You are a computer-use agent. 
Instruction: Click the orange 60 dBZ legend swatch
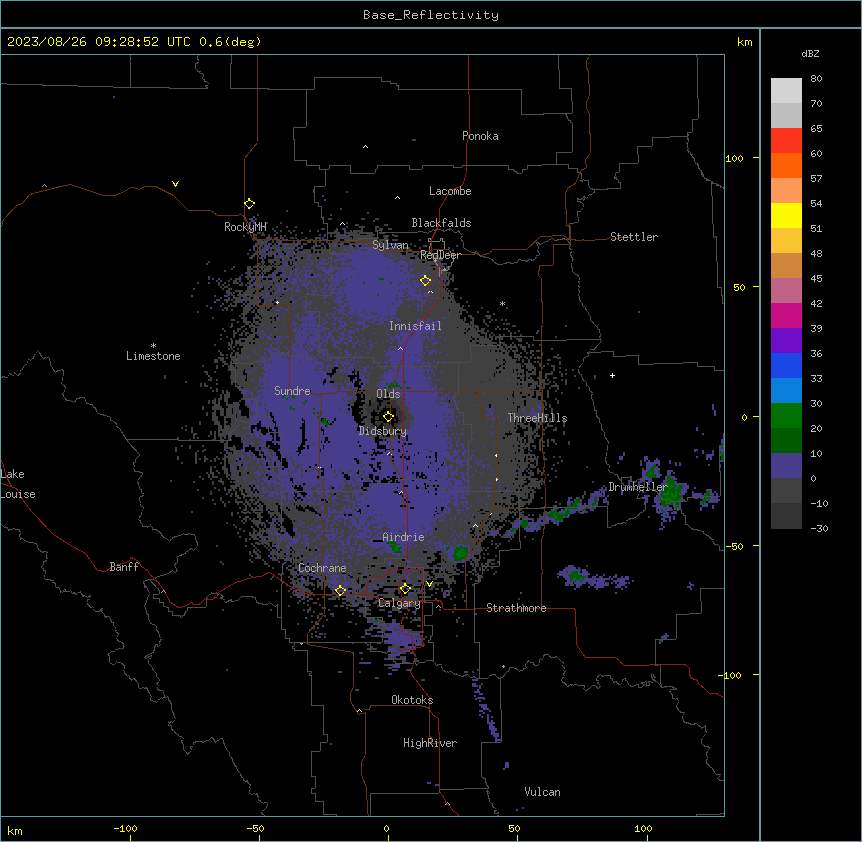pyautogui.click(x=786, y=165)
